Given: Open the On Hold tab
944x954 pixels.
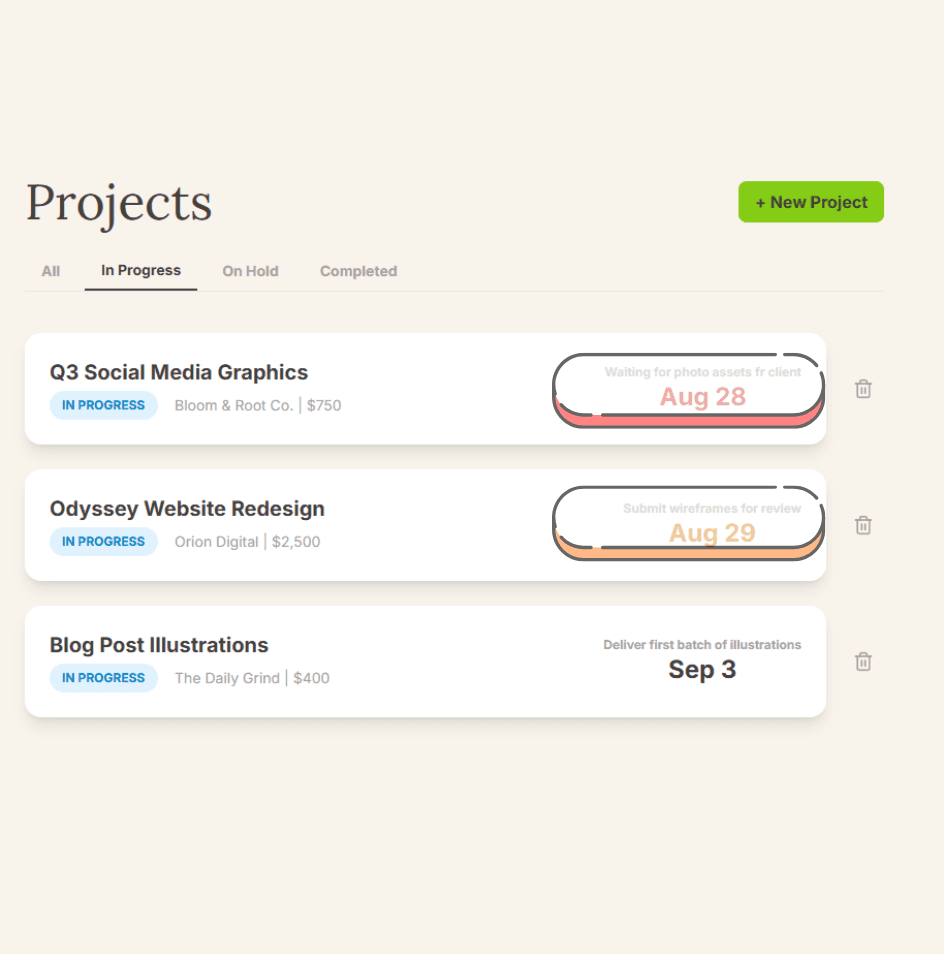Looking at the screenshot, I should (x=250, y=271).
